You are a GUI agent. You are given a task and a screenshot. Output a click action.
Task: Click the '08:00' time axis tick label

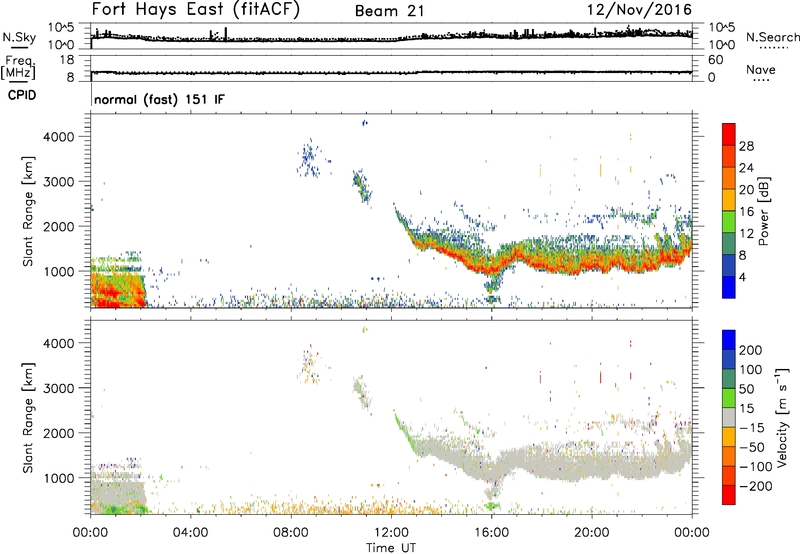(291, 533)
